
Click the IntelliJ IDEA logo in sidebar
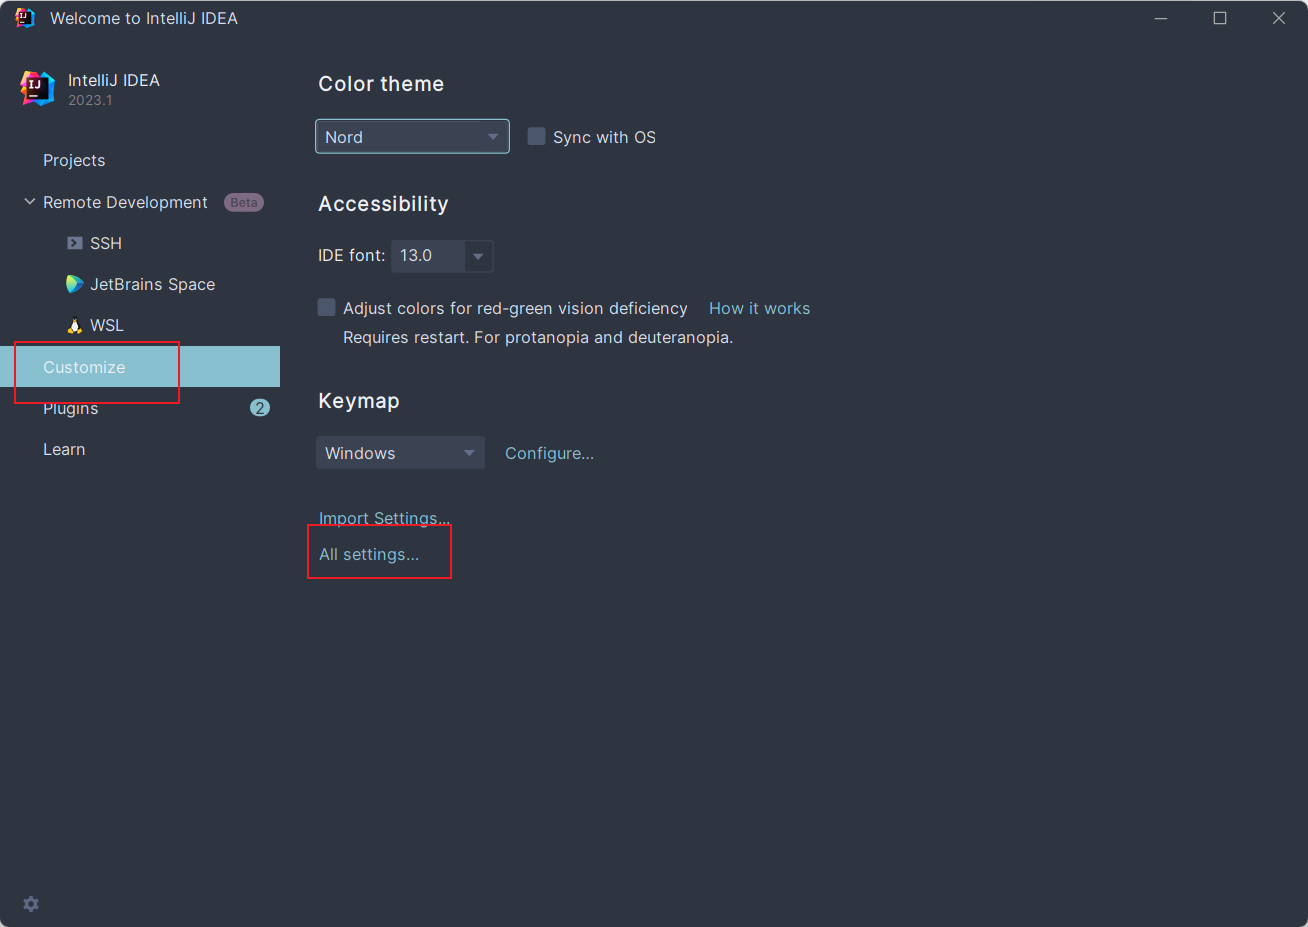tap(37, 88)
